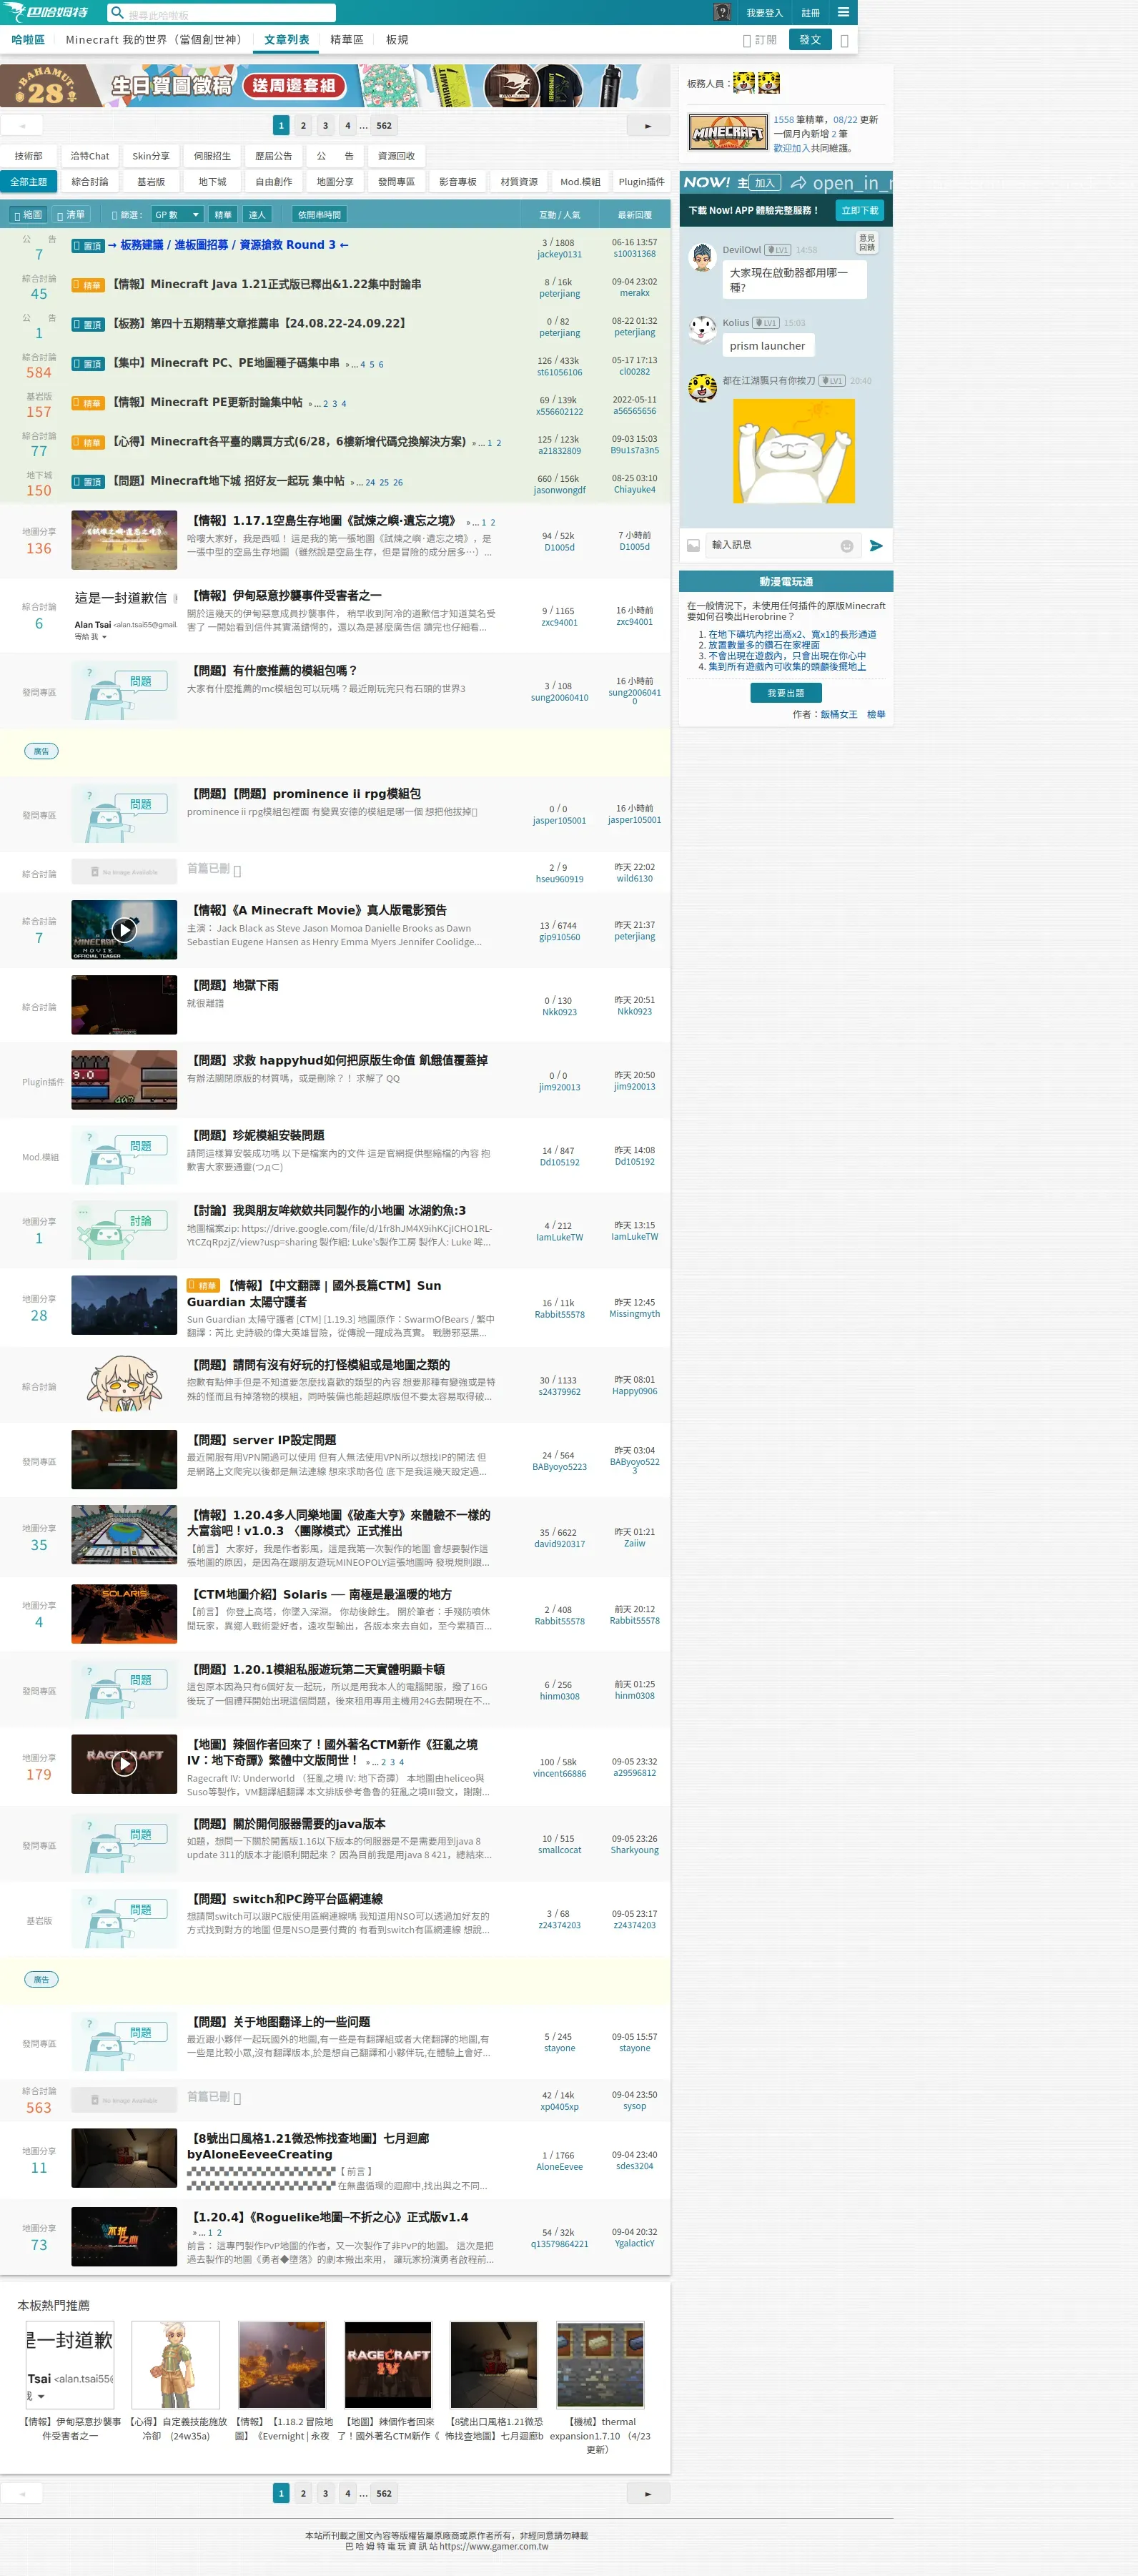The width and height of the screenshot is (1138, 2576).
Task: Join the NOW chat with 加入 button
Action: click(765, 183)
